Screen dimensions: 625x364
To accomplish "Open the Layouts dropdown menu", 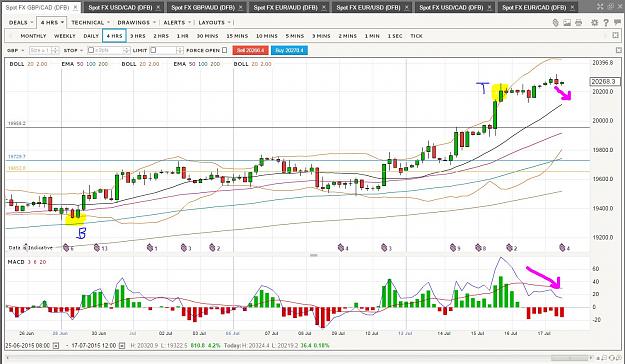I will coord(214,23).
